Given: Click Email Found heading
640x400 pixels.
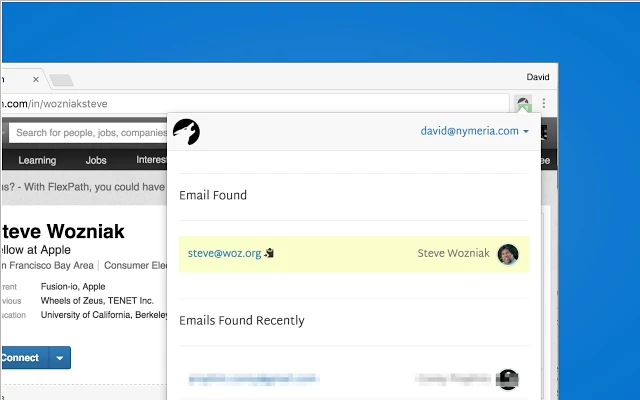Looking at the screenshot, I should click(213, 195).
